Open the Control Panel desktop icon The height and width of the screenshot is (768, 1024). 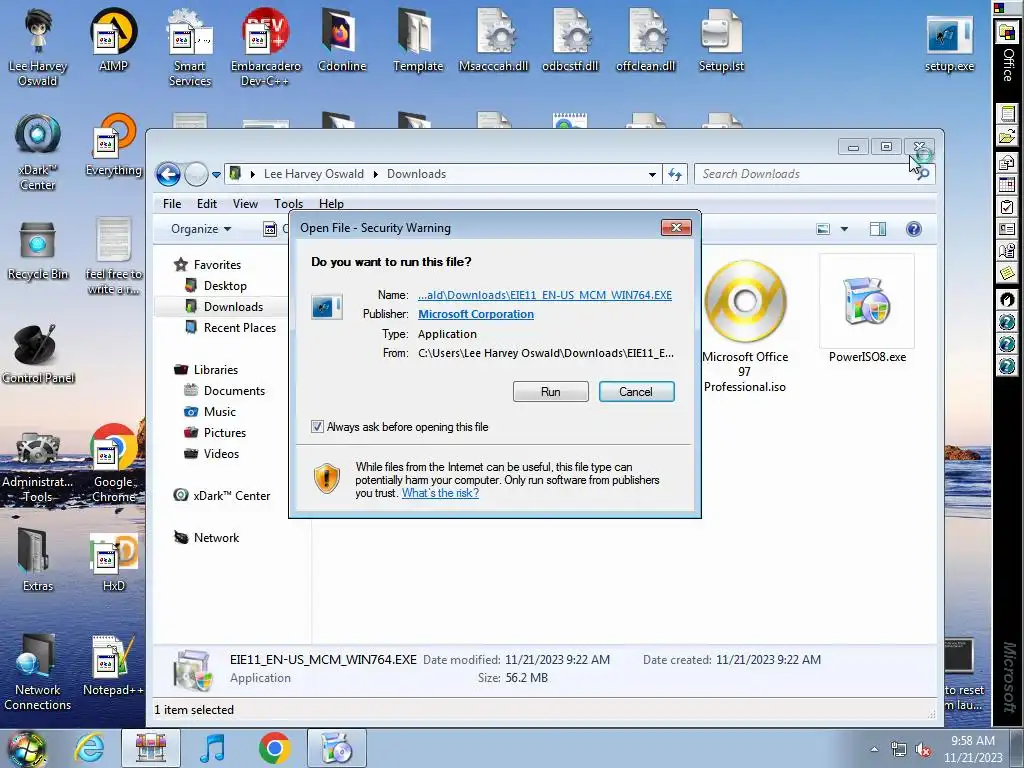38,355
